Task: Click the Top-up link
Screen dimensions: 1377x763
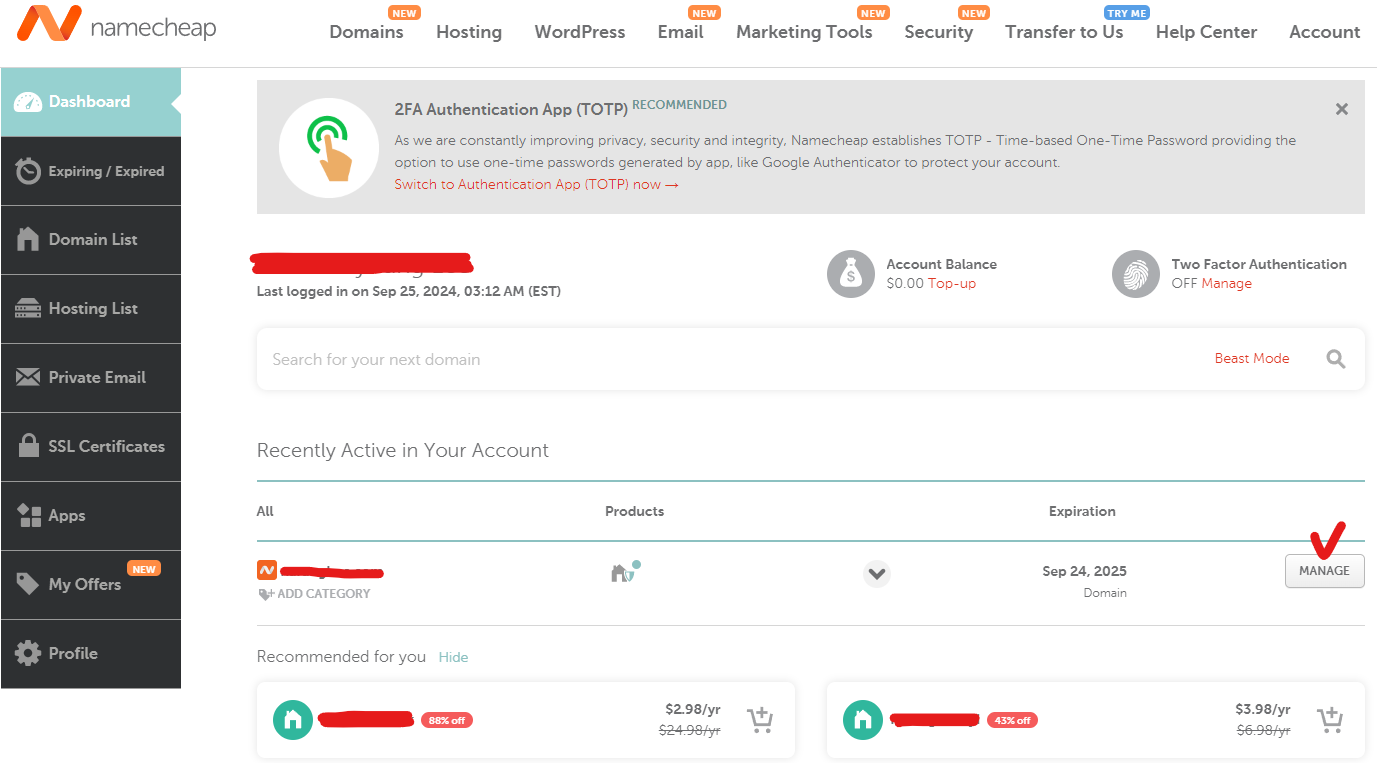Action: pos(952,284)
